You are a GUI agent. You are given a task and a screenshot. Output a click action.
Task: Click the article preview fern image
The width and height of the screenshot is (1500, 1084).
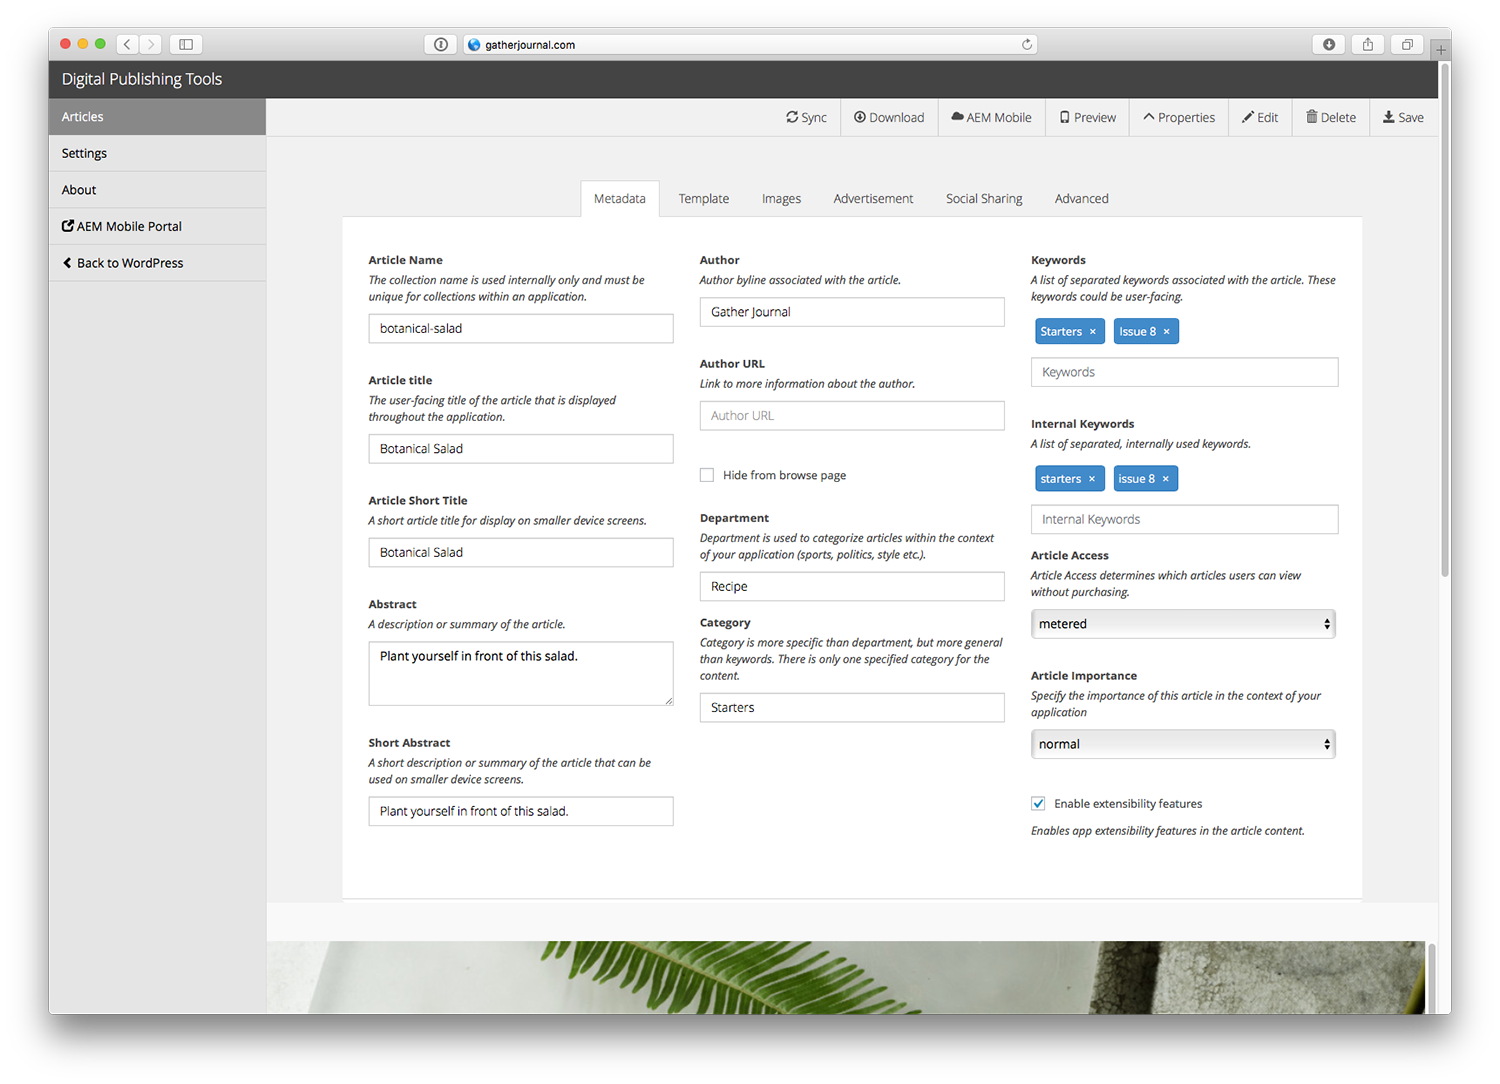pos(846,977)
